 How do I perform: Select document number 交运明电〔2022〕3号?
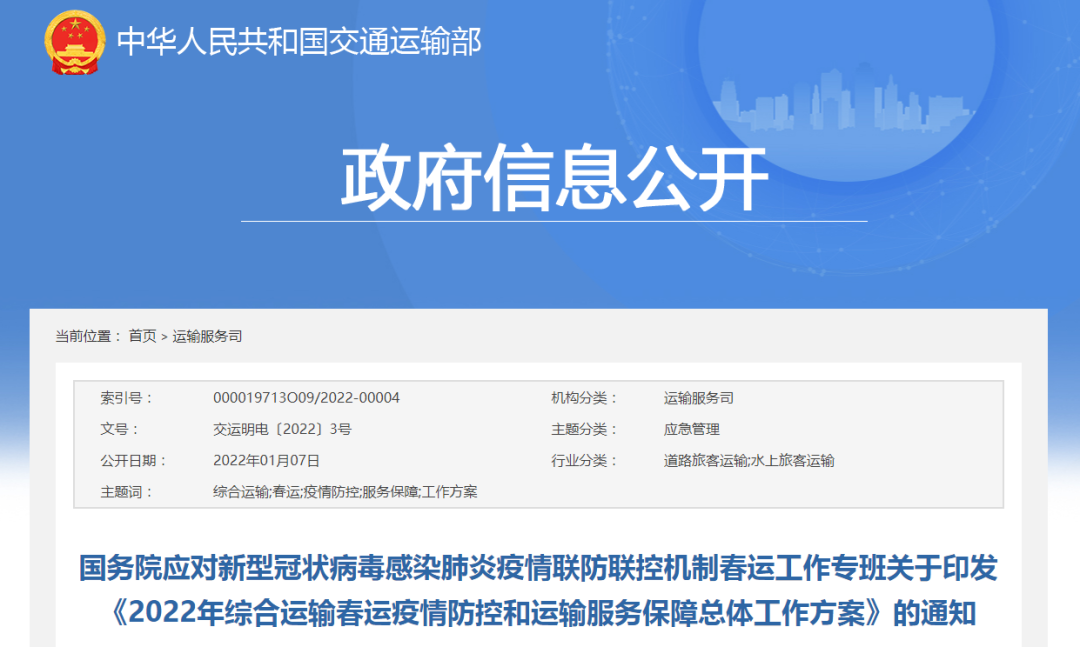click(282, 429)
